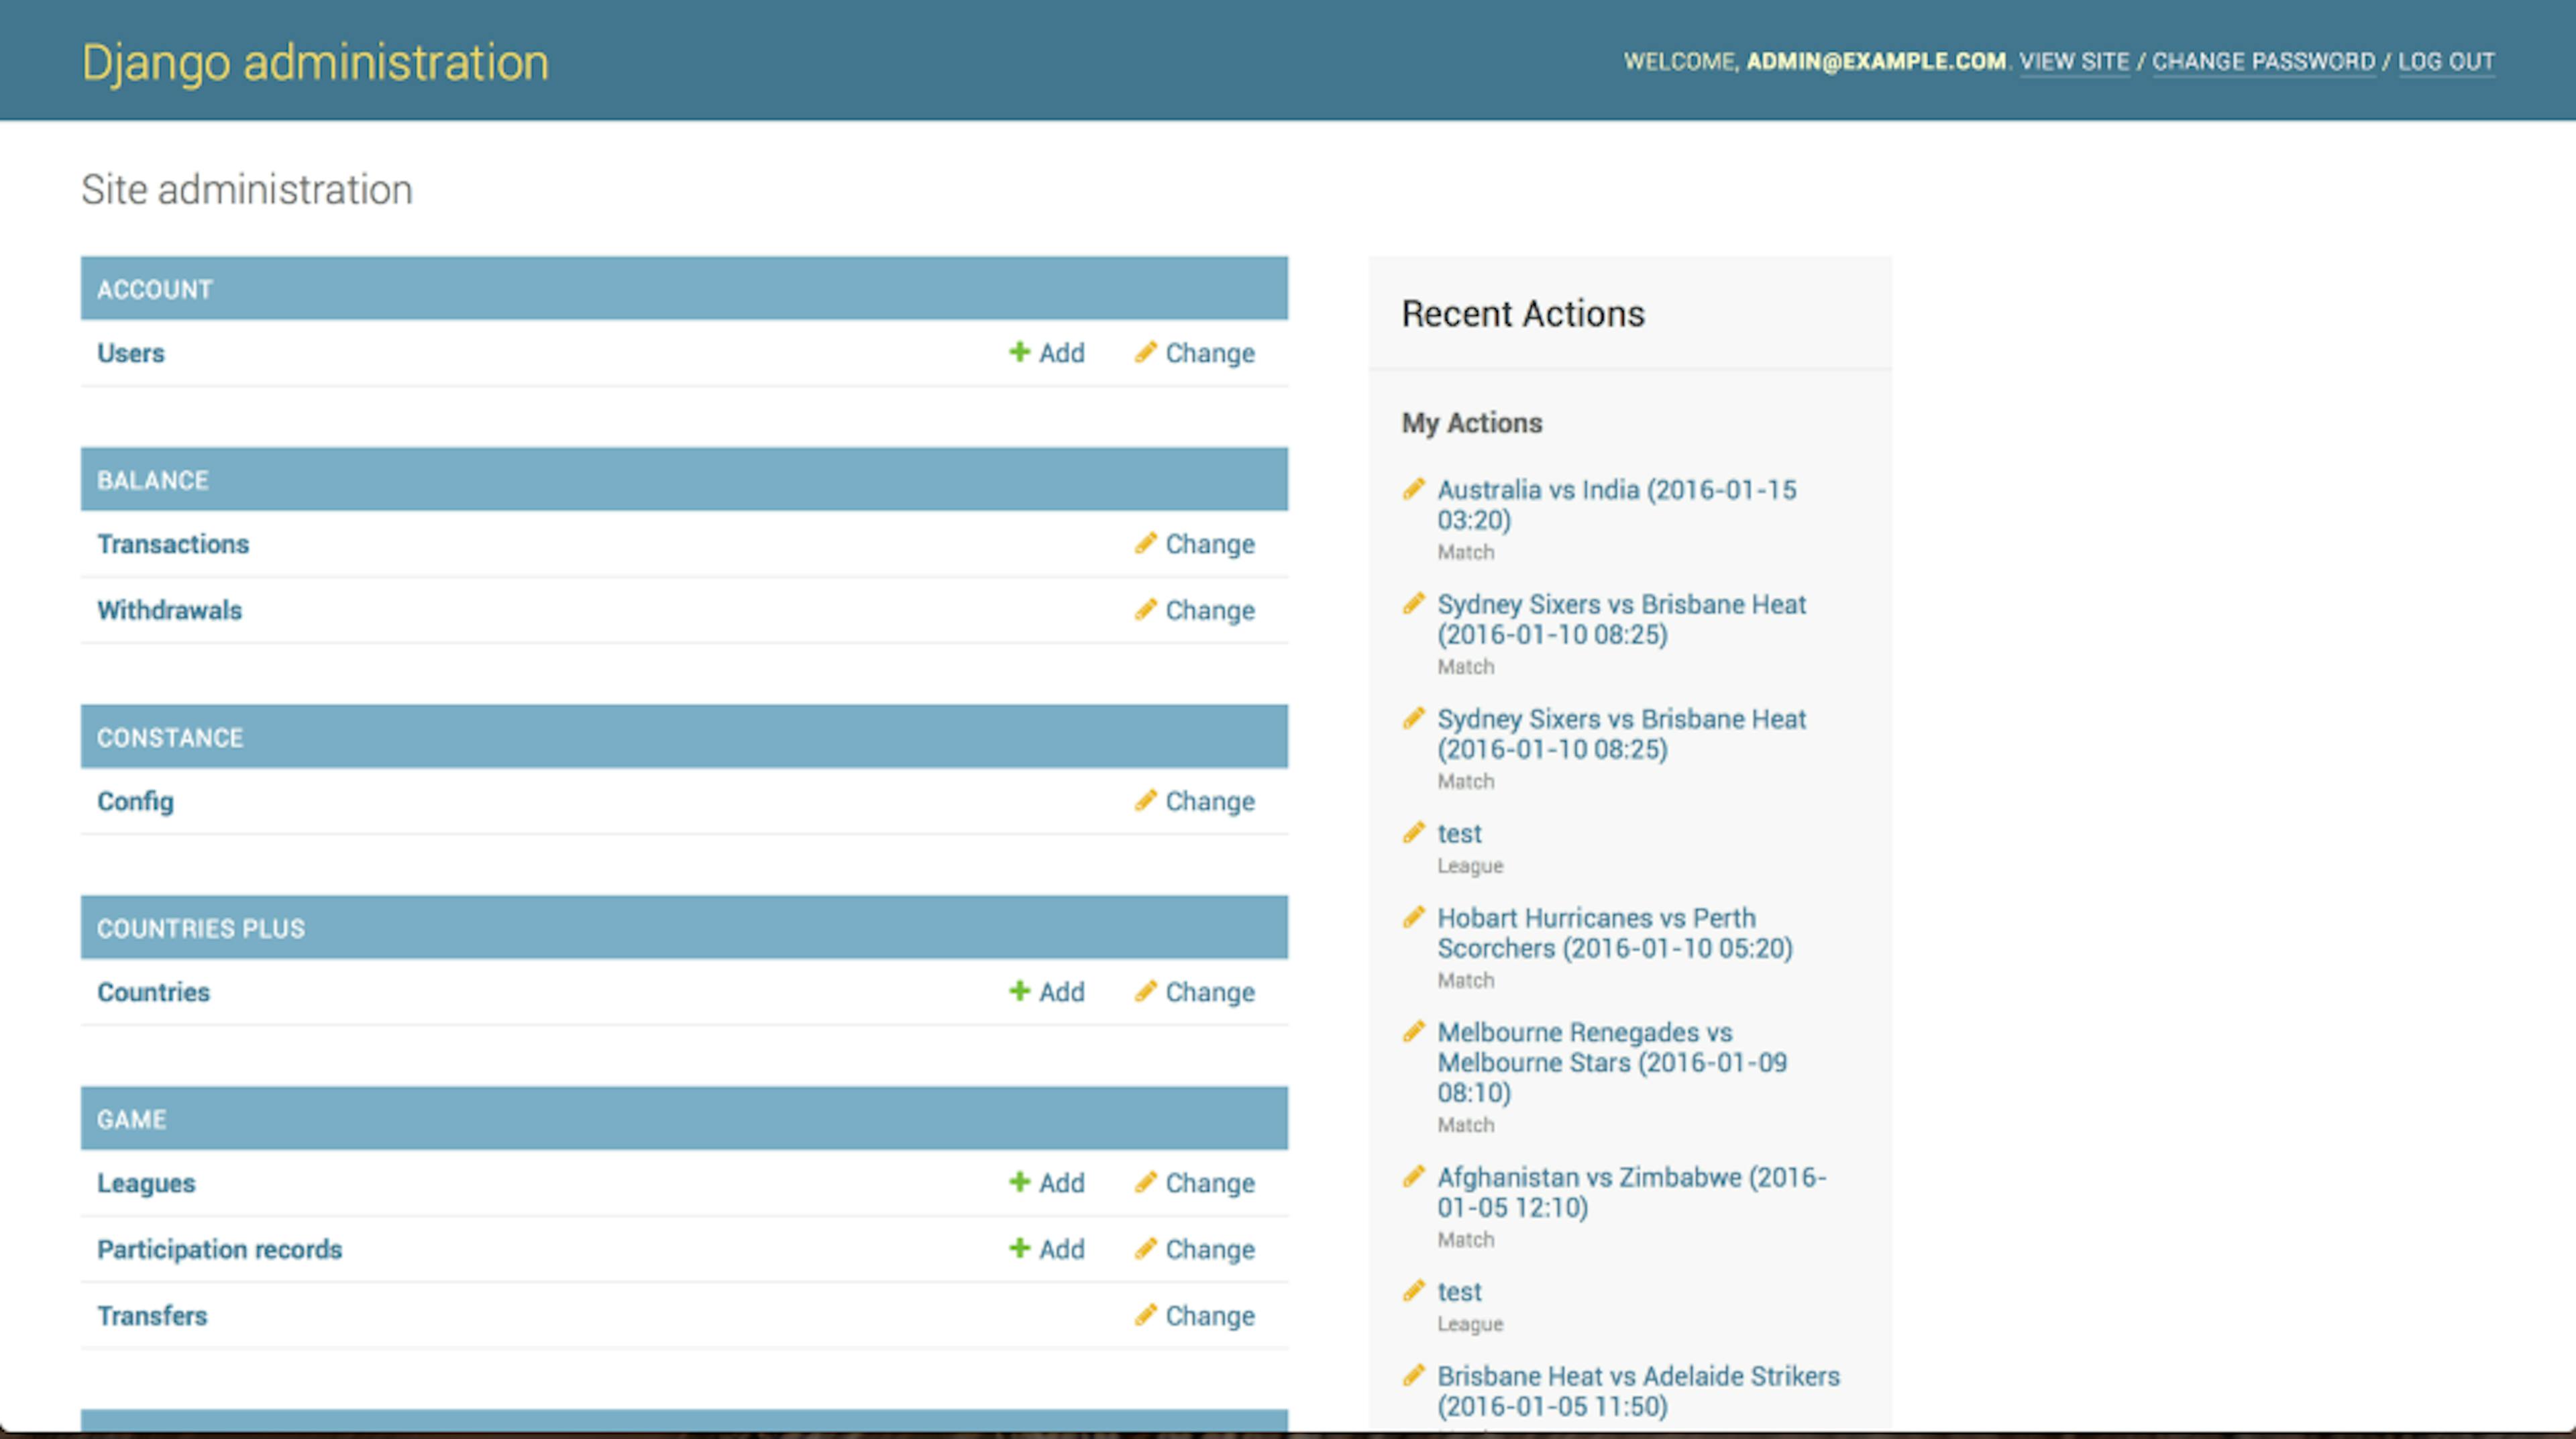Viewport: 2576px width, 1439px height.
Task: Click the edit pencil beside the test League entry
Action: point(1415,831)
